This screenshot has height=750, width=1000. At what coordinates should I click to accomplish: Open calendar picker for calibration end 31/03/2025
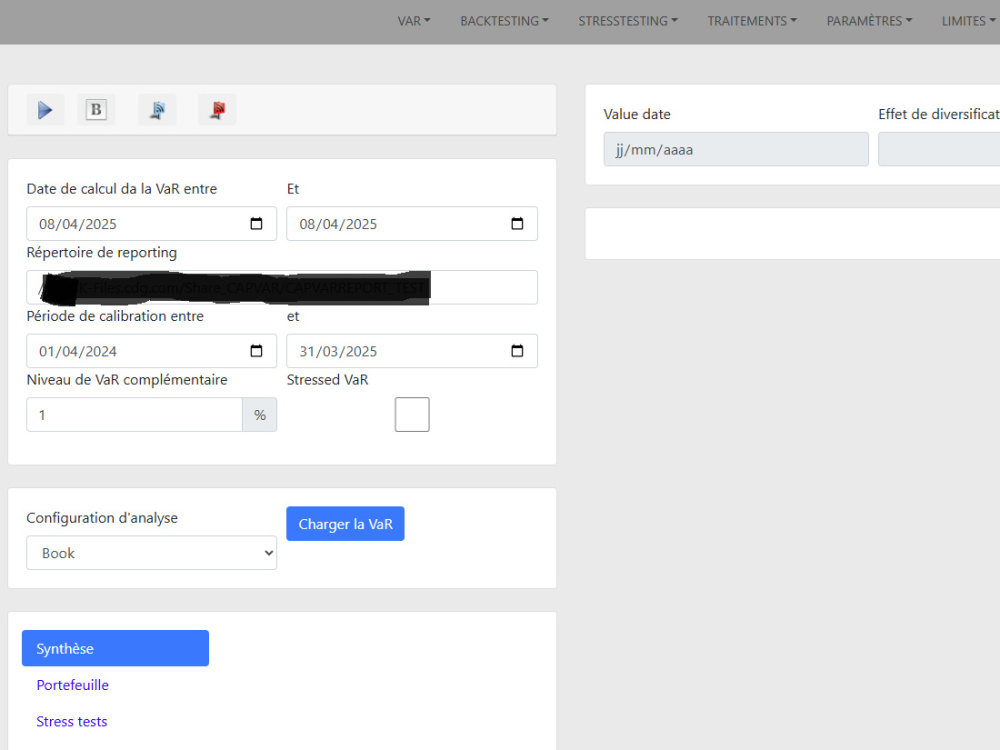(x=517, y=351)
